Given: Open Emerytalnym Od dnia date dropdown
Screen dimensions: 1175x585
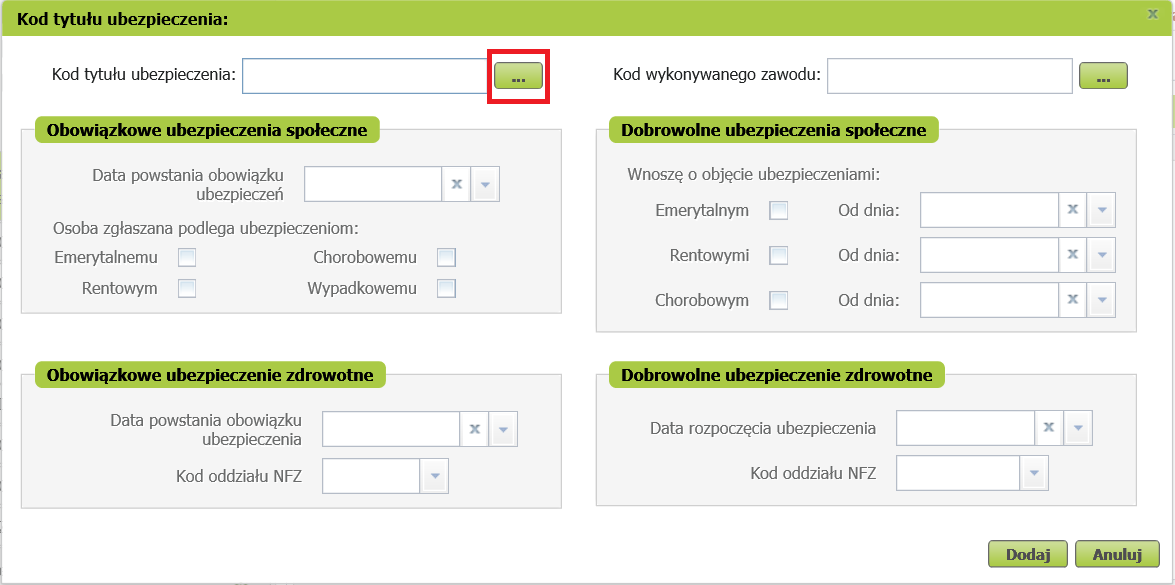Looking at the screenshot, I should (x=1102, y=210).
